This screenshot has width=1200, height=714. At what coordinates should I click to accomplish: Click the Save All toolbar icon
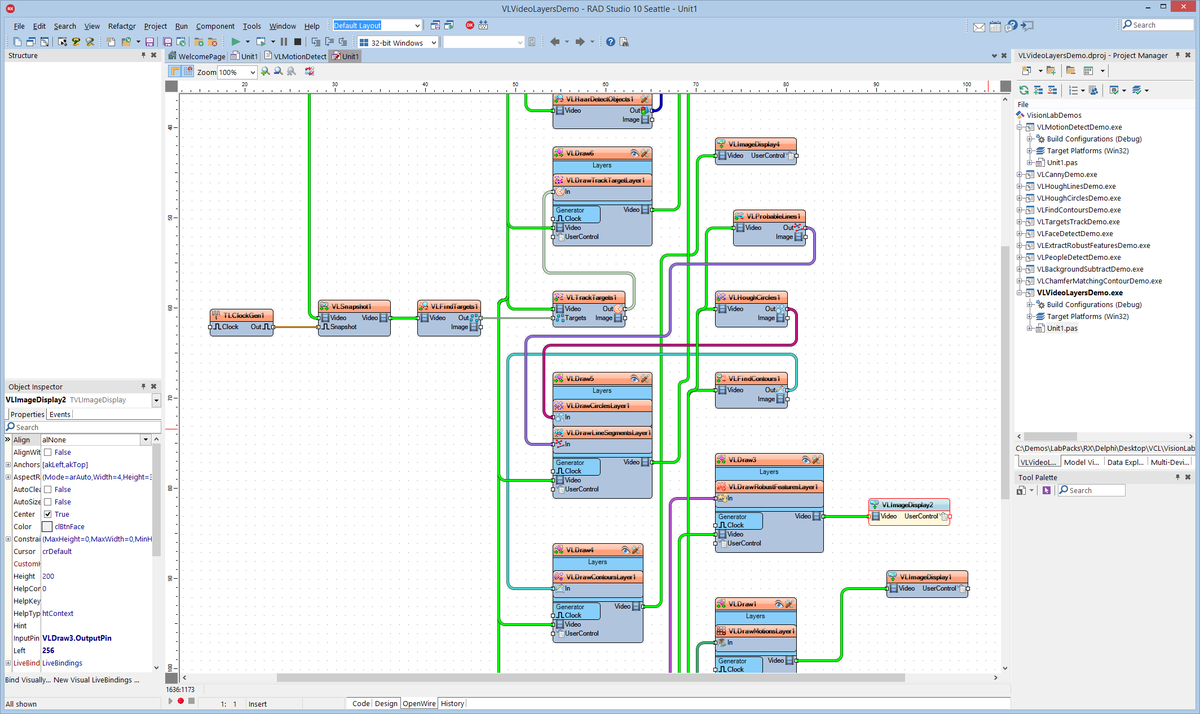point(168,42)
